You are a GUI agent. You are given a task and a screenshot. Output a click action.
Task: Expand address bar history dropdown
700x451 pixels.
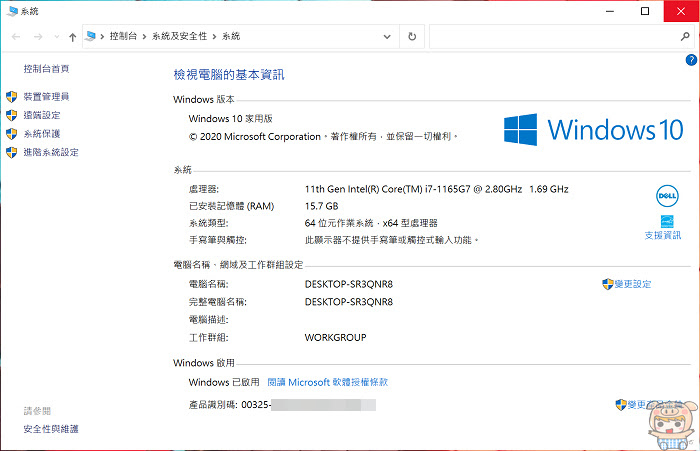pos(387,37)
